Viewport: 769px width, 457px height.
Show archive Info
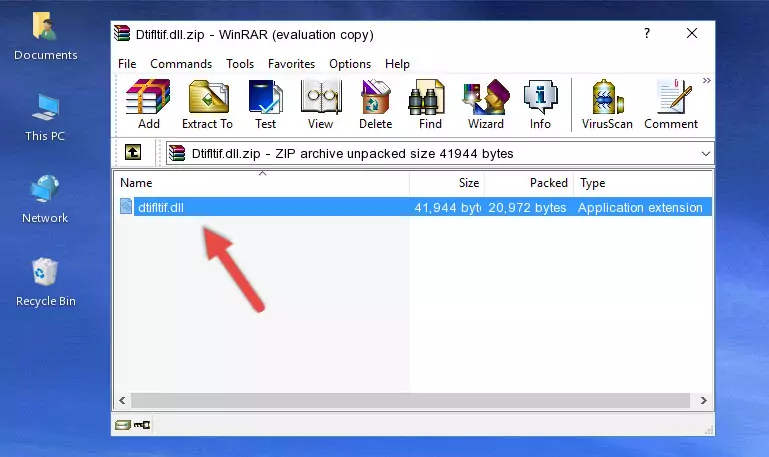coord(540,104)
